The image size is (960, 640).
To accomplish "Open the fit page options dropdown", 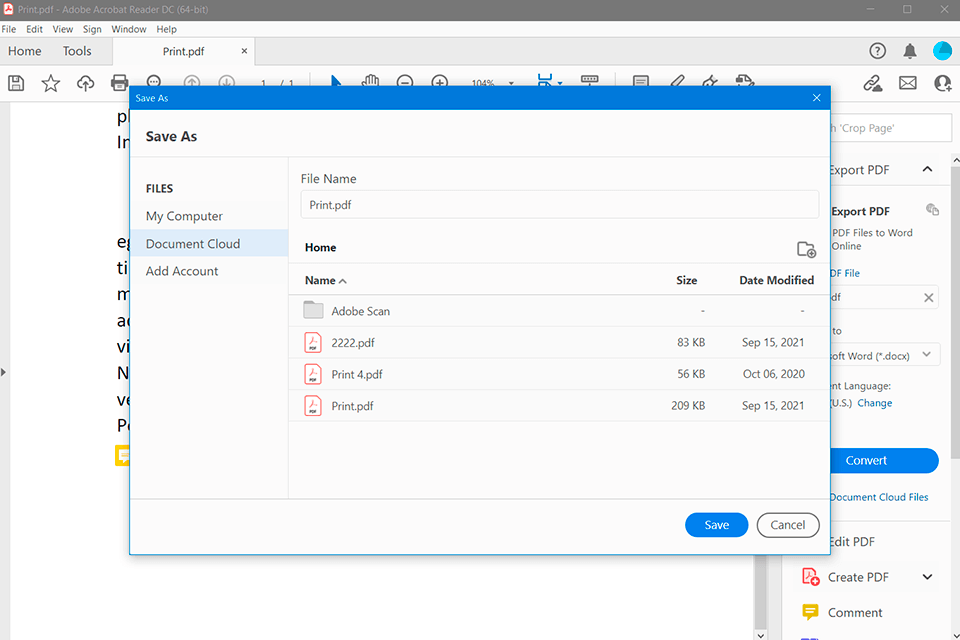I will (x=560, y=83).
